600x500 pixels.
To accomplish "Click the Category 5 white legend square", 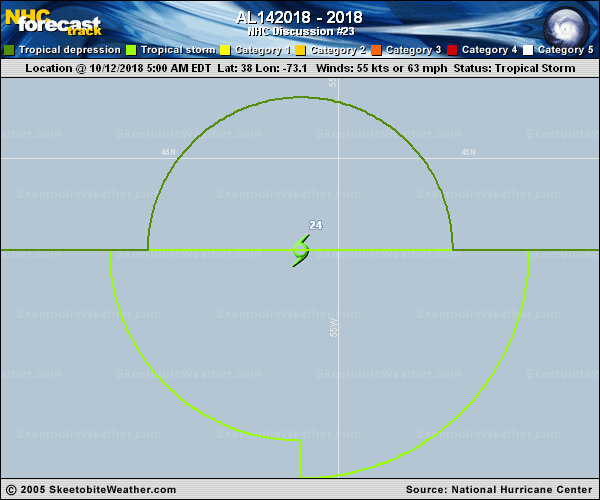I will [x=528, y=50].
